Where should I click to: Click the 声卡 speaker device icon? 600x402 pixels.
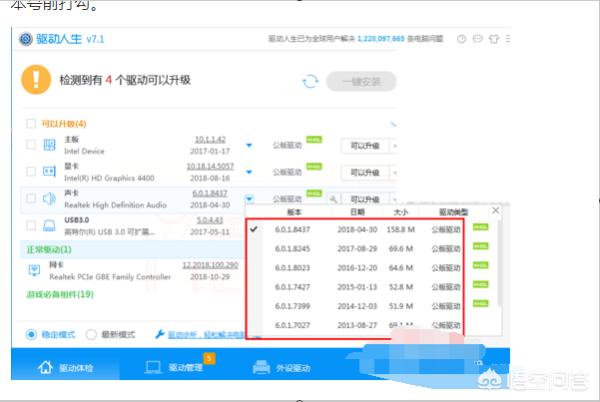click(x=50, y=199)
